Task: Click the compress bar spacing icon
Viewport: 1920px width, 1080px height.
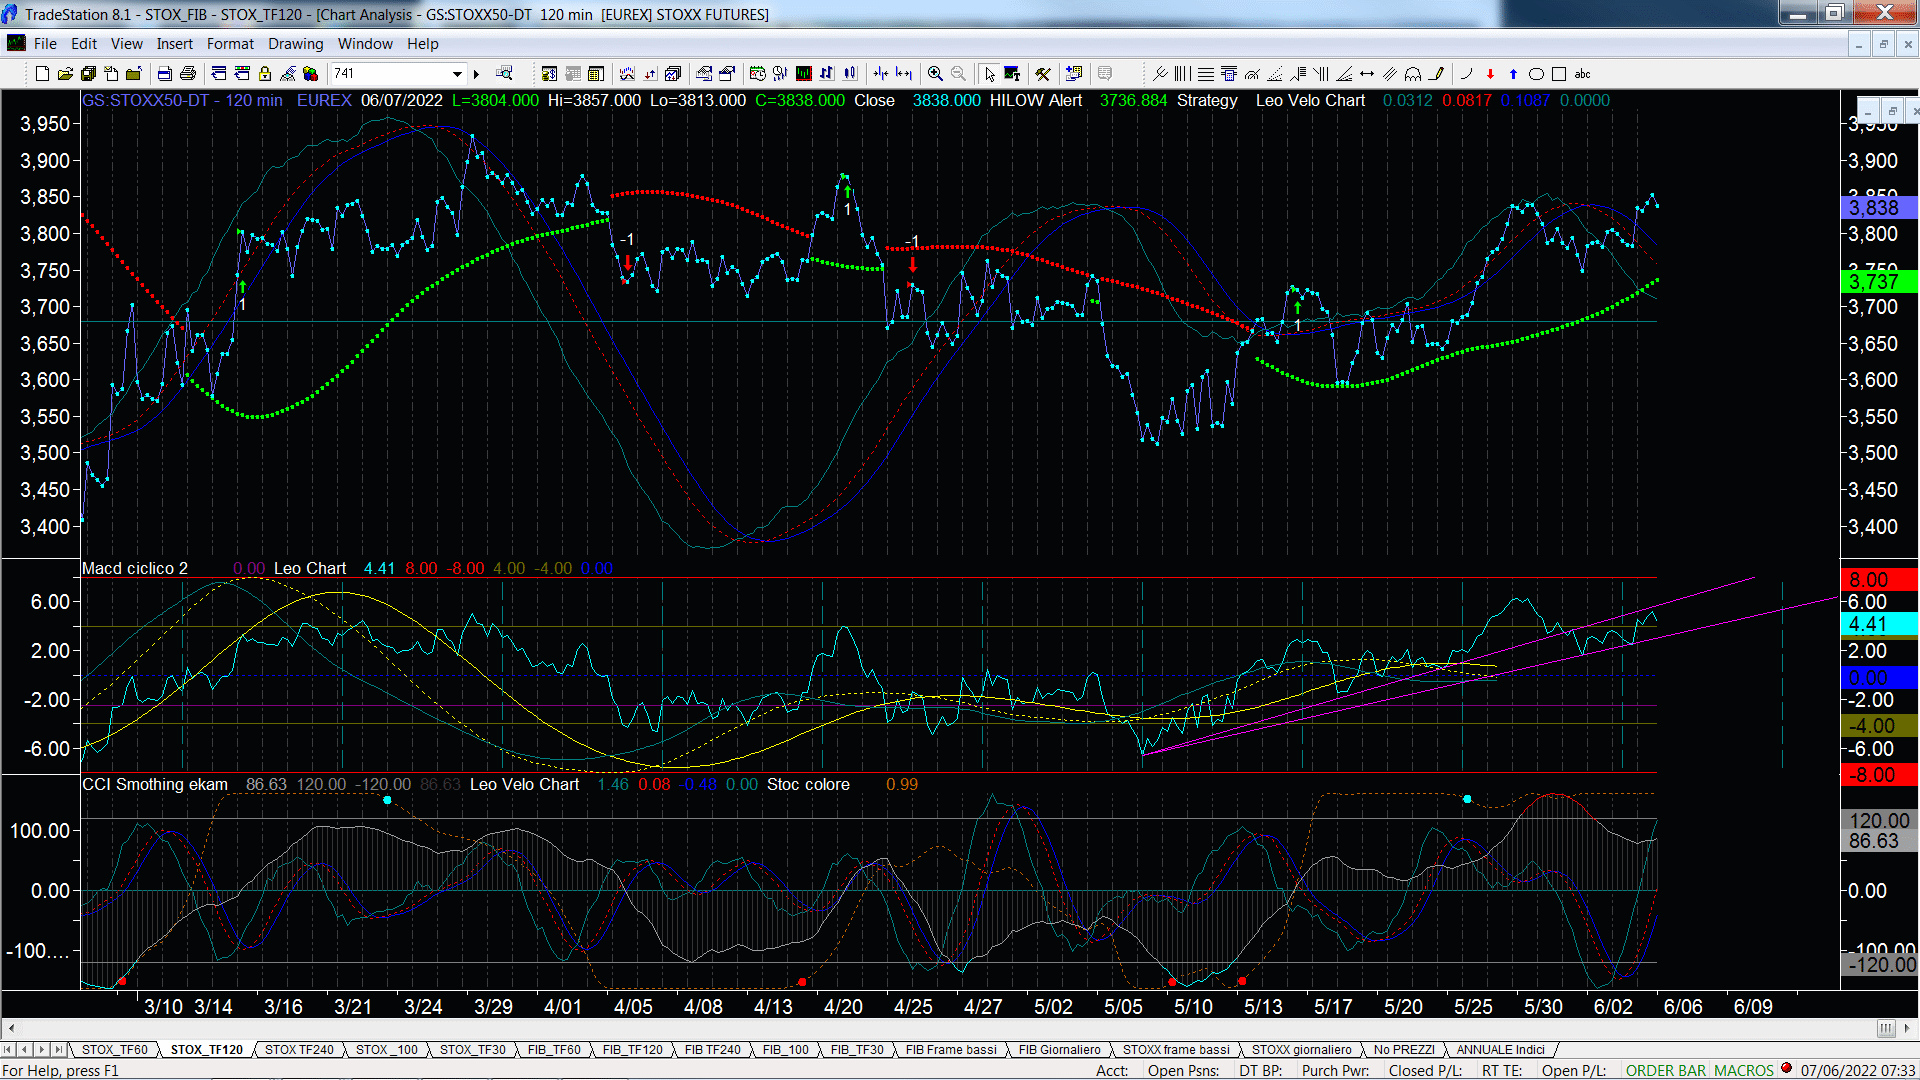Action: (x=880, y=74)
